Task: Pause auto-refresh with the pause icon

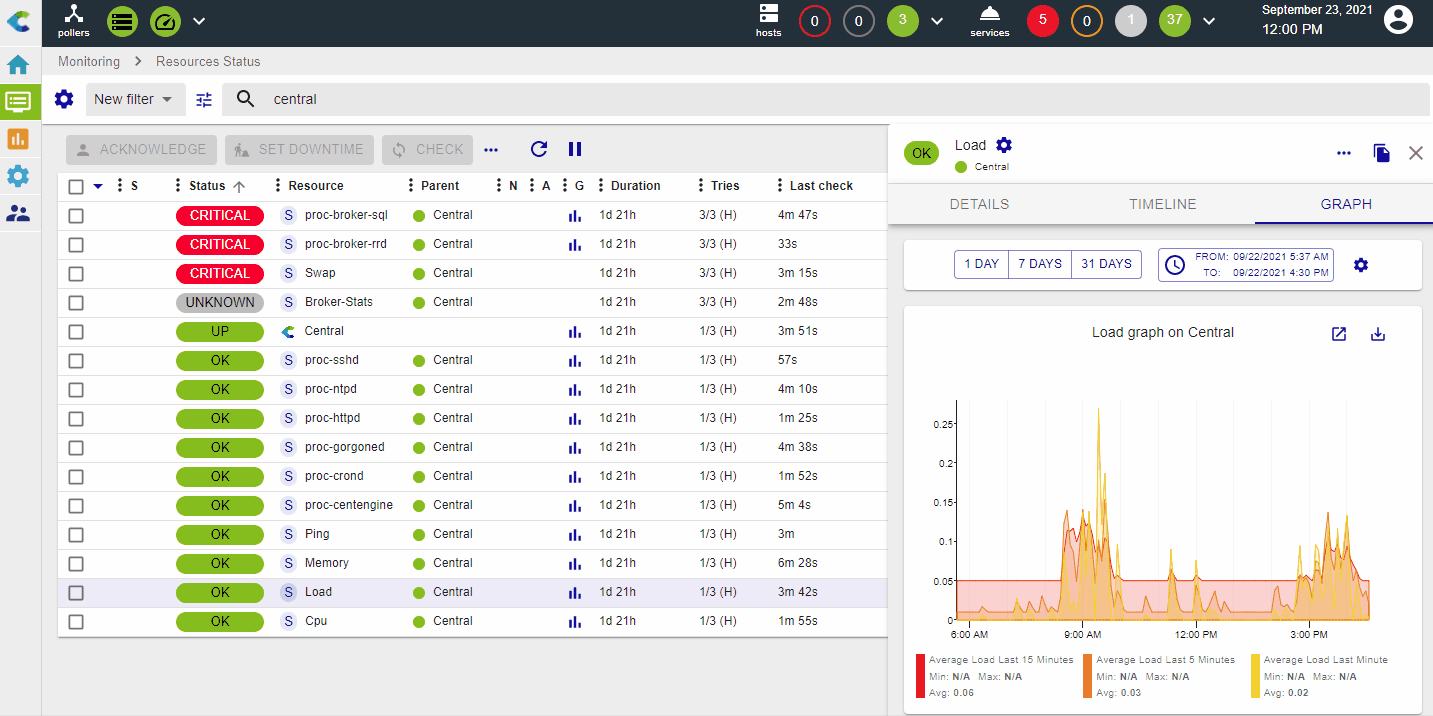Action: coord(575,149)
